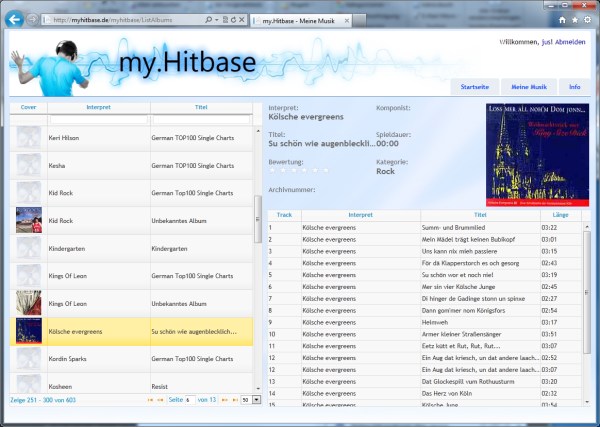Click the just username link
Screen dimensions: 600x427
tap(547, 42)
